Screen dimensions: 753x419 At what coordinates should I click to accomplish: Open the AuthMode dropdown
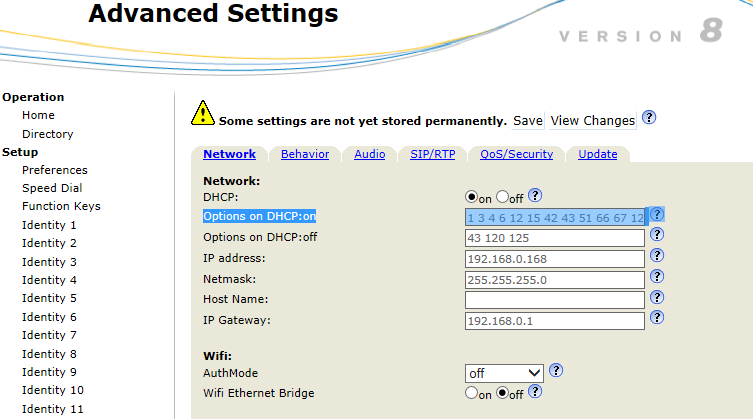tap(504, 373)
